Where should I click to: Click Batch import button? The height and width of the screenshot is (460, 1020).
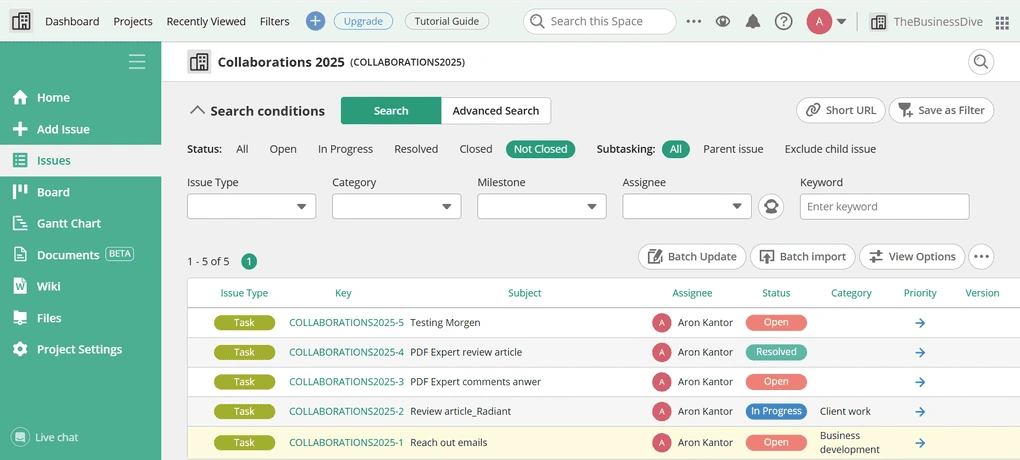click(803, 256)
